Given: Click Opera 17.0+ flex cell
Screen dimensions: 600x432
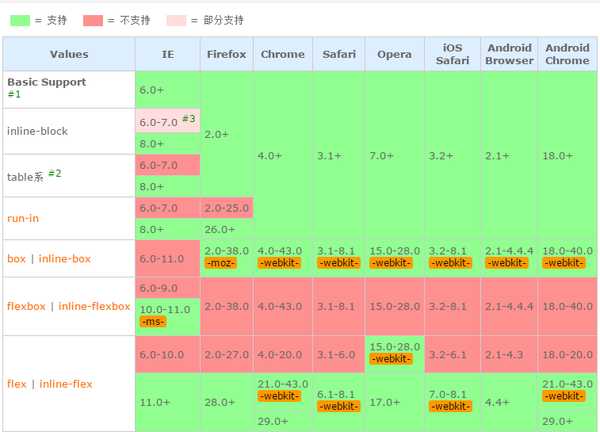Looking at the screenshot, I should [x=395, y=403].
